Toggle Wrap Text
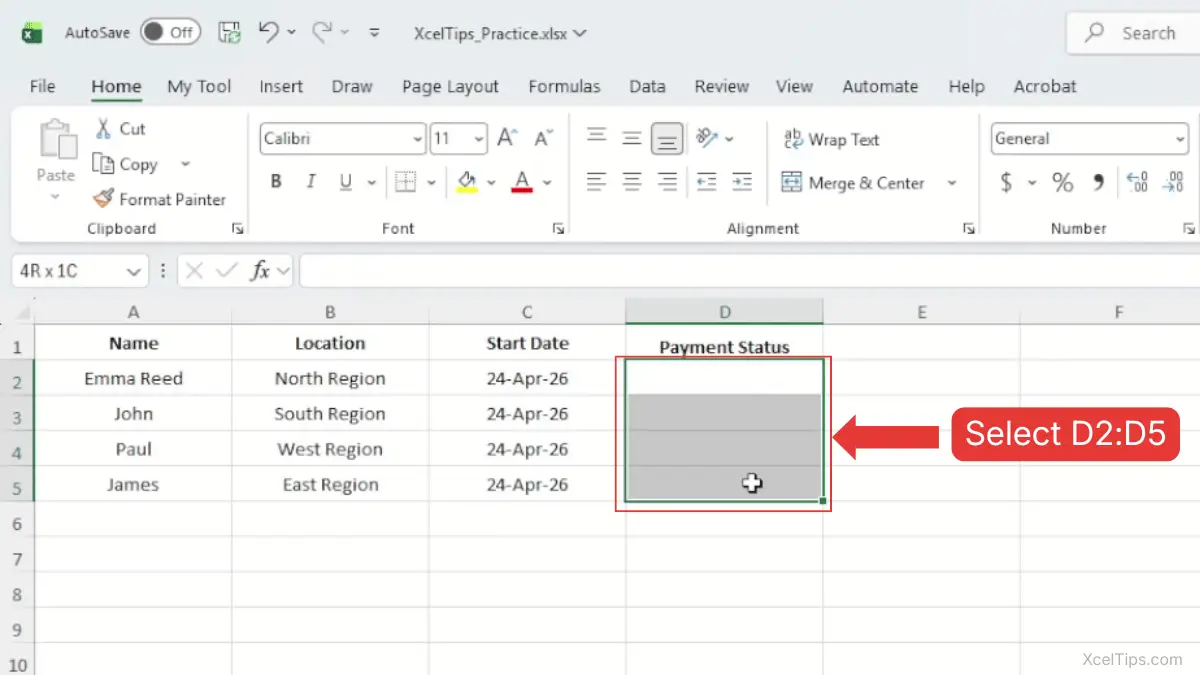 (x=831, y=139)
